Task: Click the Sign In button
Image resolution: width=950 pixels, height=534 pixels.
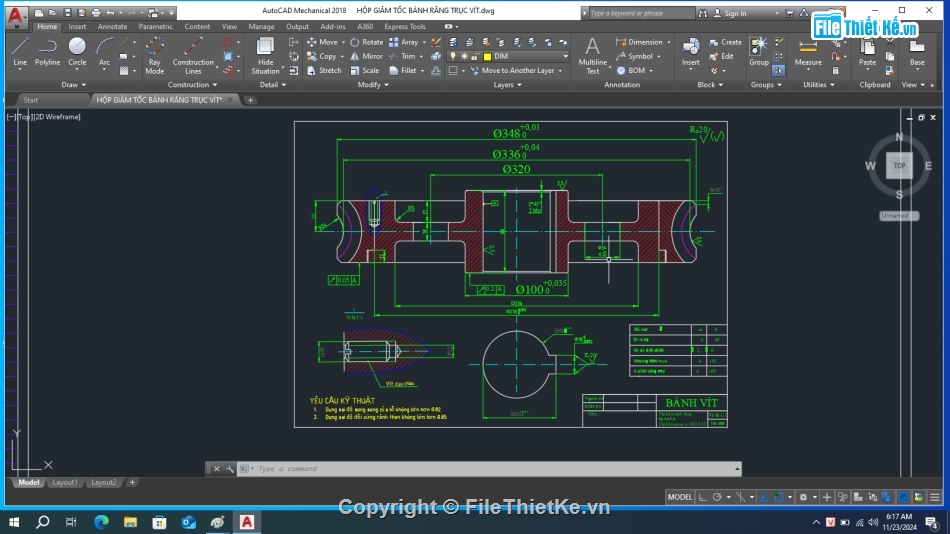Action: click(729, 13)
